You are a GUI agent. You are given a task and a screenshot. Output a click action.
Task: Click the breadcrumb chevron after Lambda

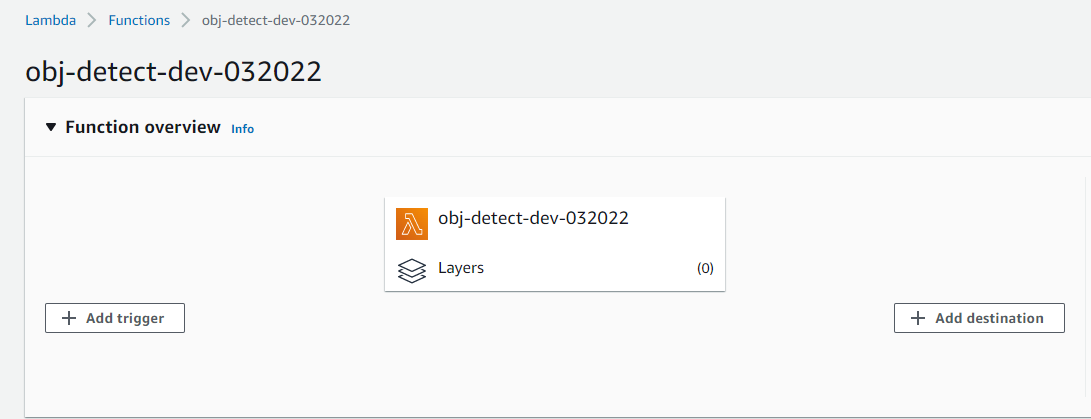point(92,21)
